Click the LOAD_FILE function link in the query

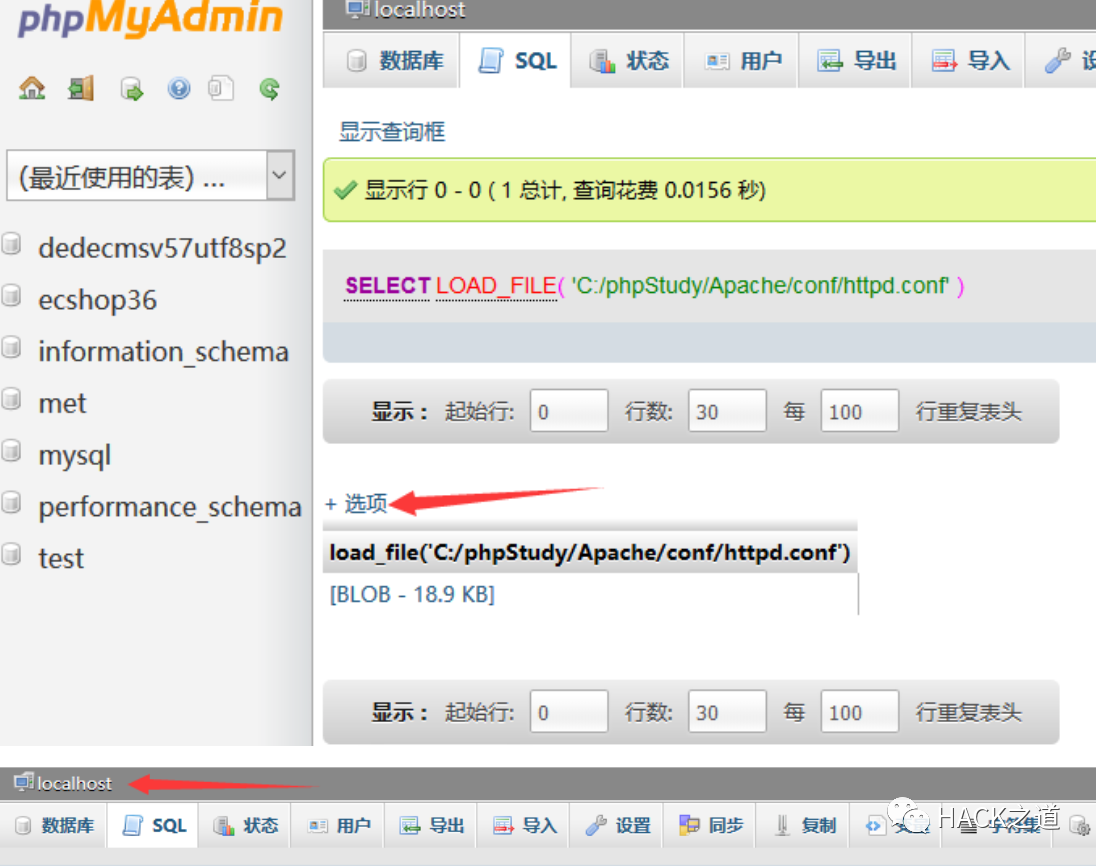pos(496,286)
